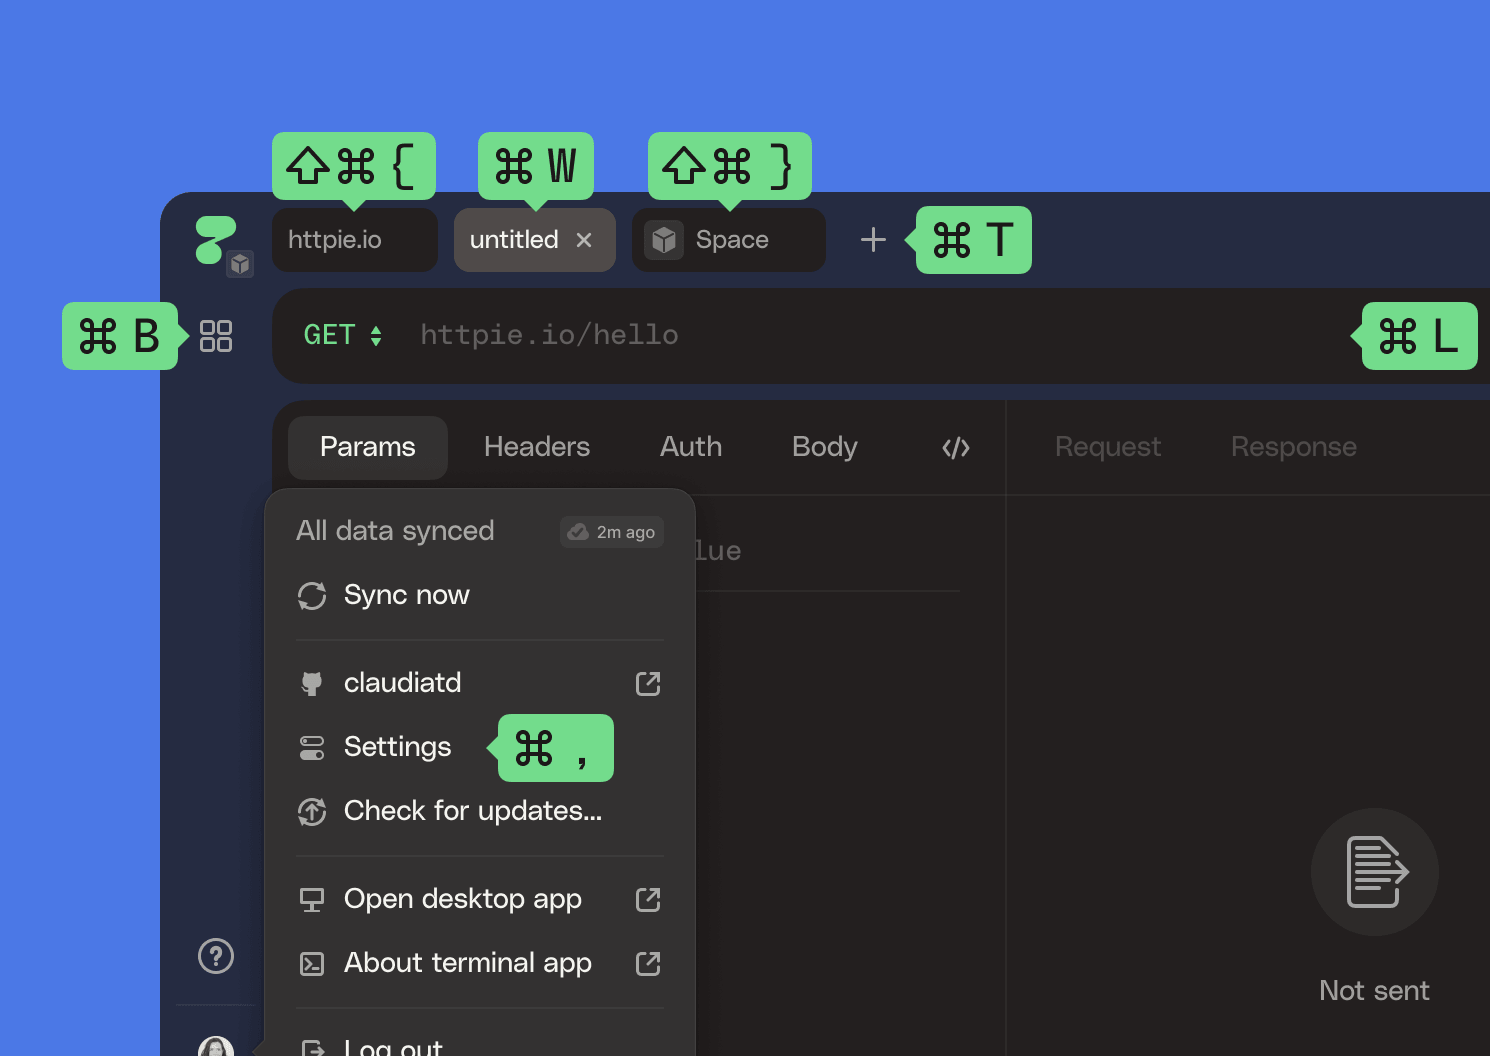
Task: Select About terminal app
Action: pos(480,964)
